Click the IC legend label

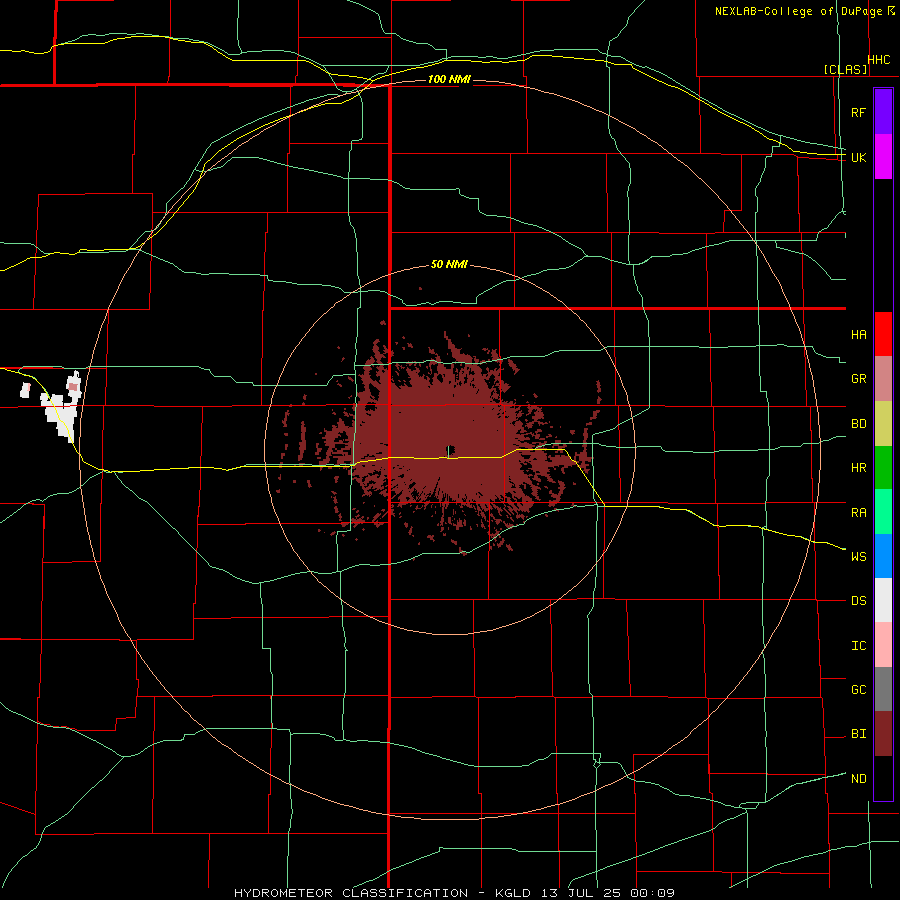click(x=858, y=646)
